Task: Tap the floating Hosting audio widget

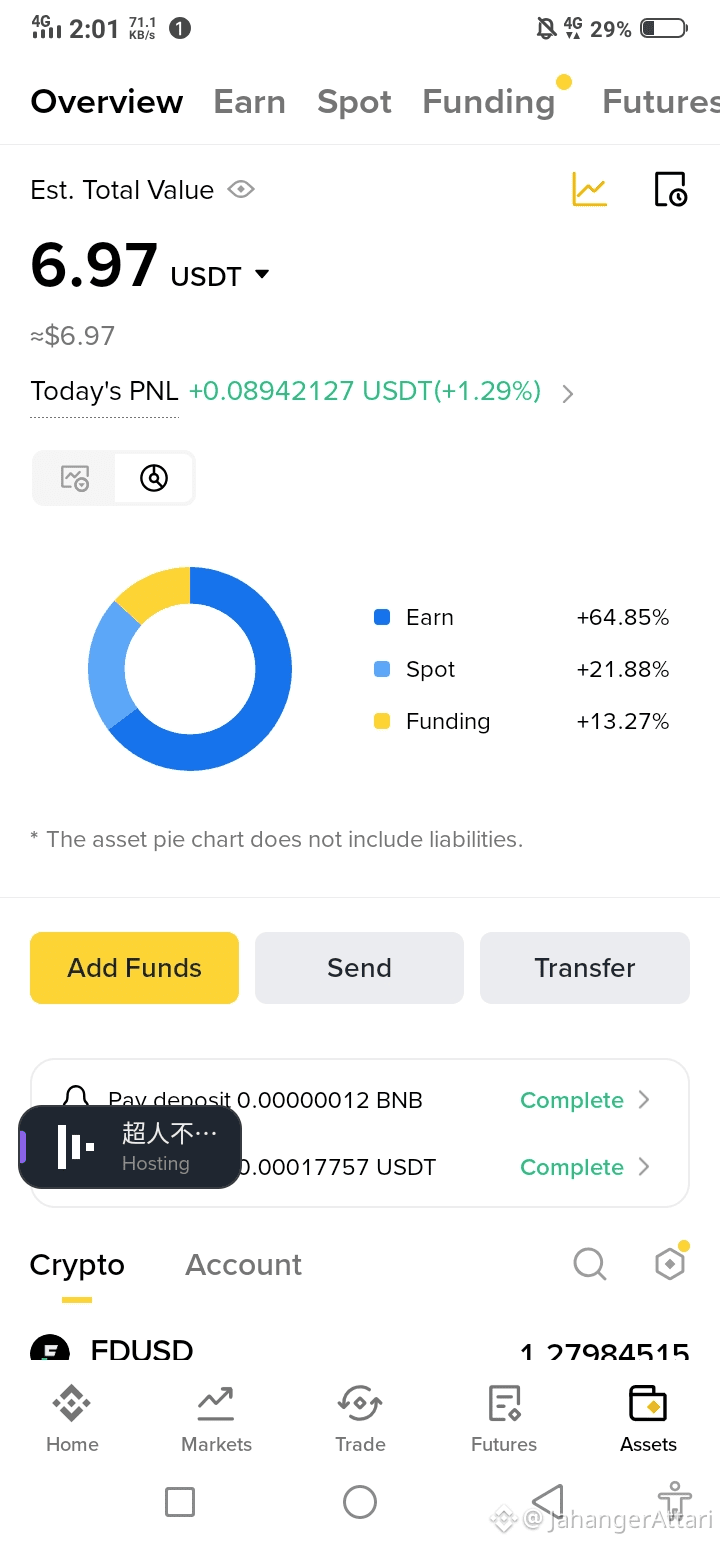Action: point(130,1147)
